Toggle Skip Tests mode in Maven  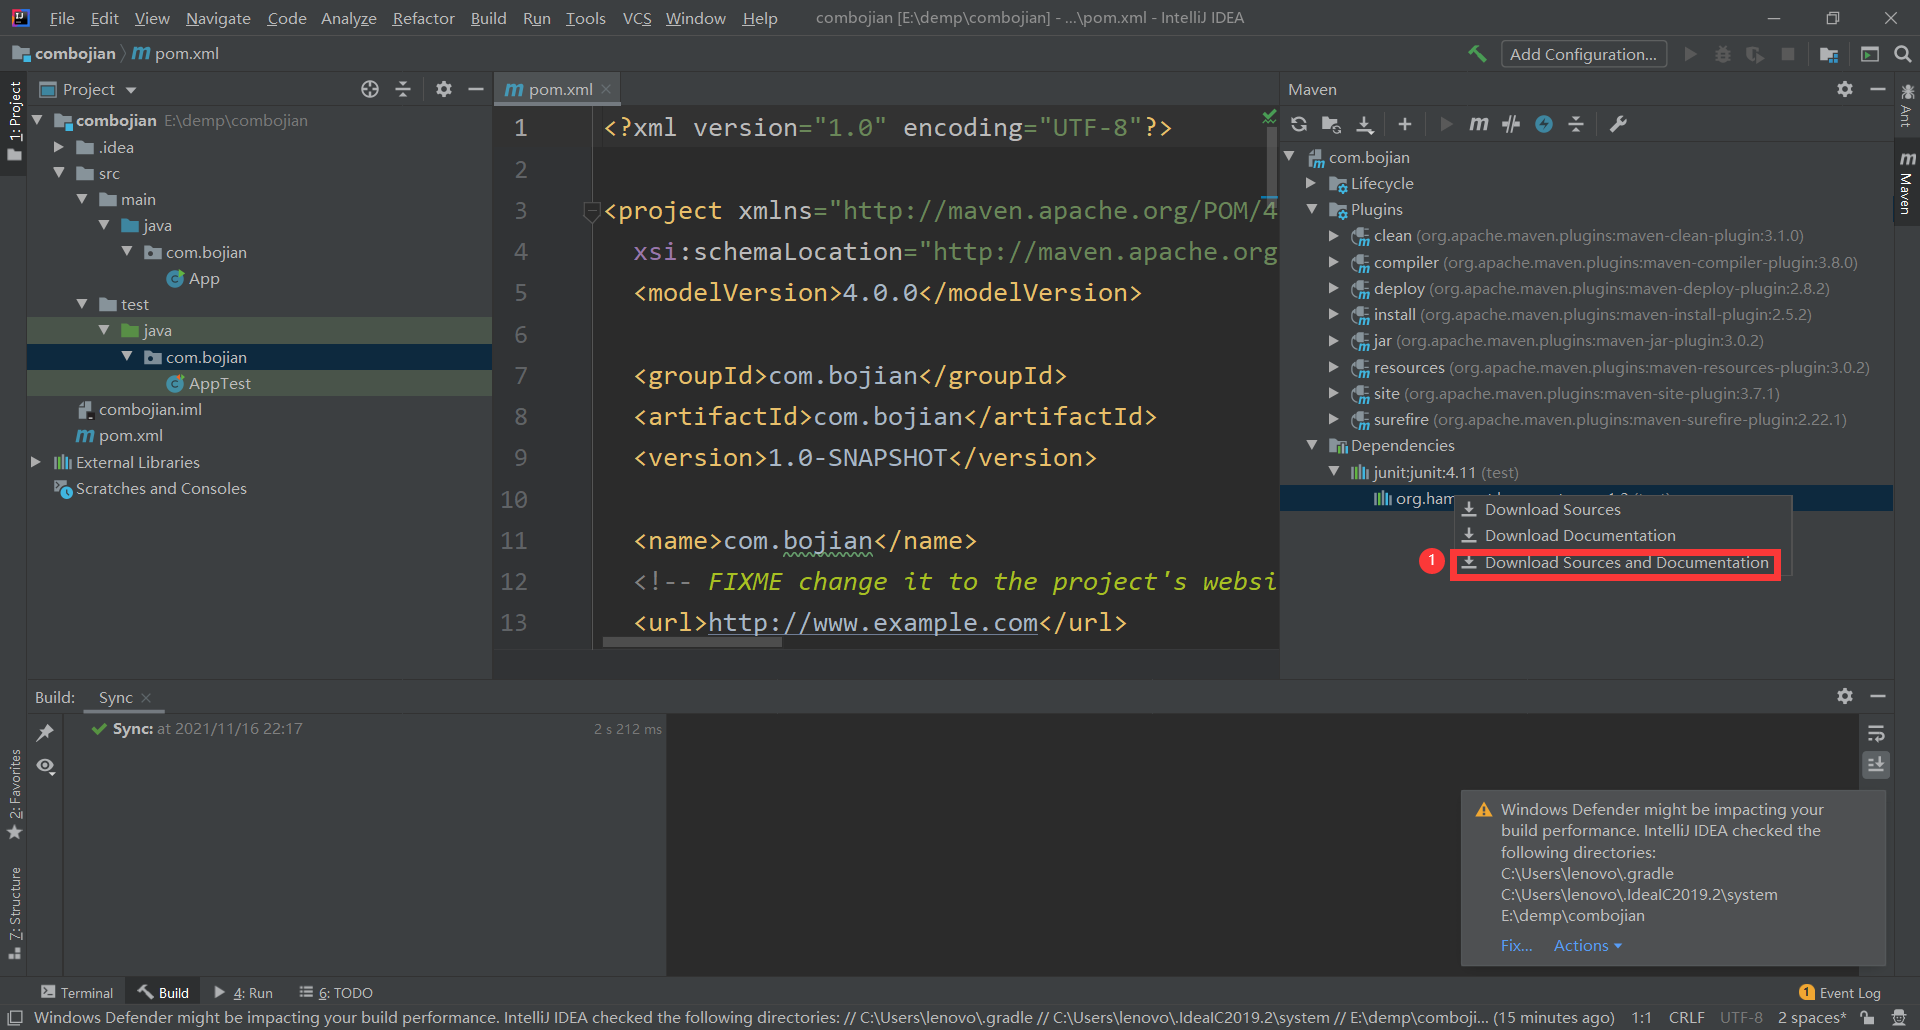pyautogui.click(x=1544, y=124)
